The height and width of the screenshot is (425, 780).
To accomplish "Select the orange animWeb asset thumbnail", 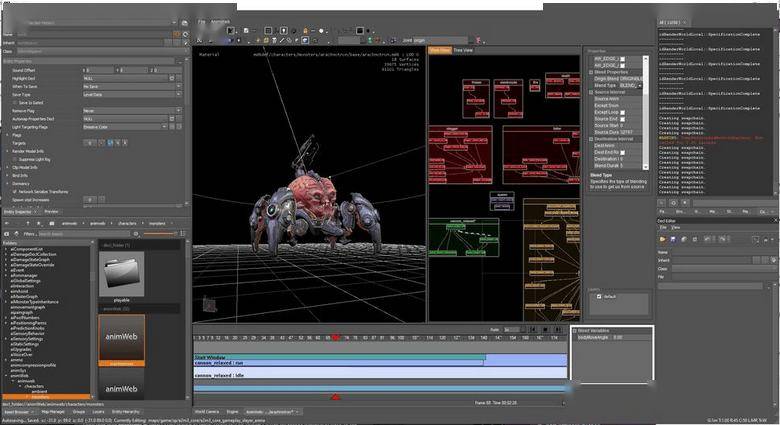I will [121, 337].
